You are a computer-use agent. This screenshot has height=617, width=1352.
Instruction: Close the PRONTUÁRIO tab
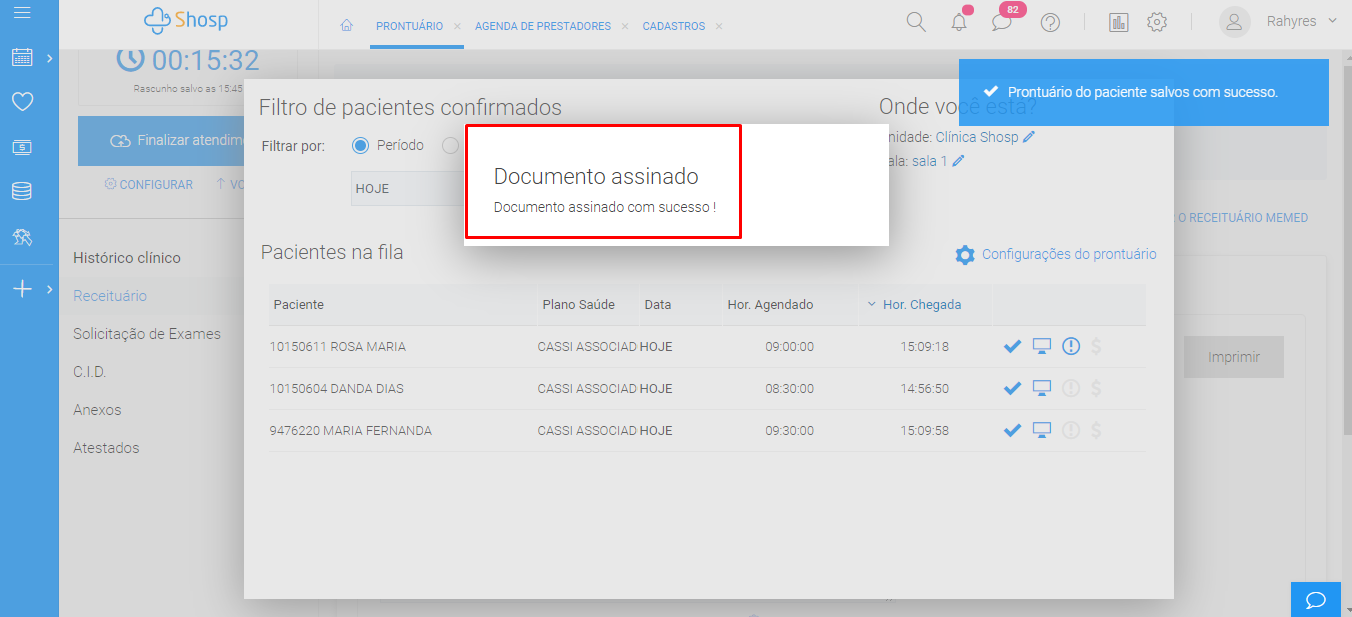coord(457,26)
